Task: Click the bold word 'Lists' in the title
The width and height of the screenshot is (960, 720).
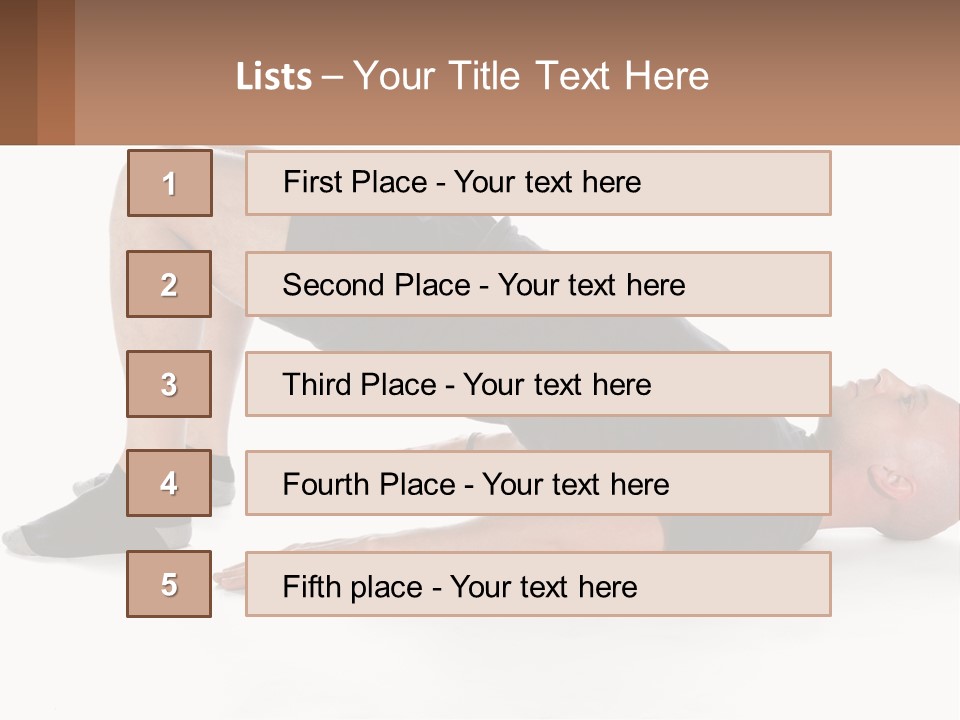Action: [x=274, y=77]
